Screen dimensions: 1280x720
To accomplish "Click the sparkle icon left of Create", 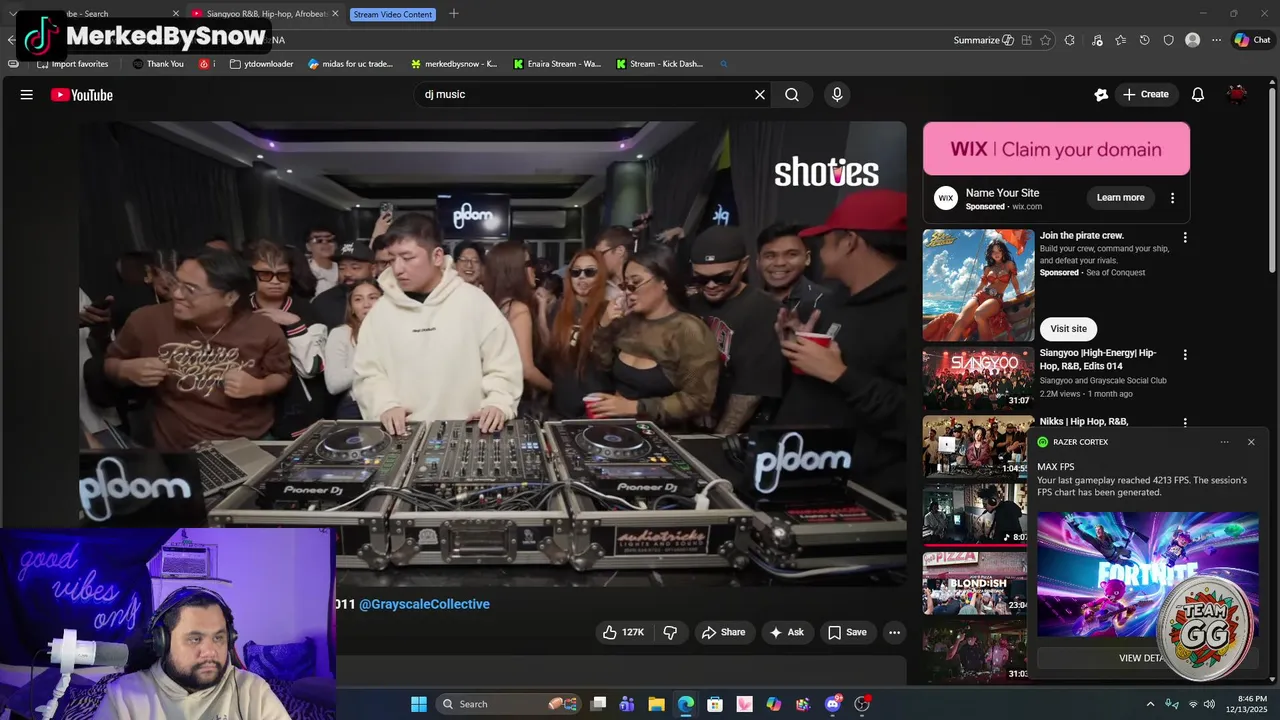I will (x=1101, y=95).
